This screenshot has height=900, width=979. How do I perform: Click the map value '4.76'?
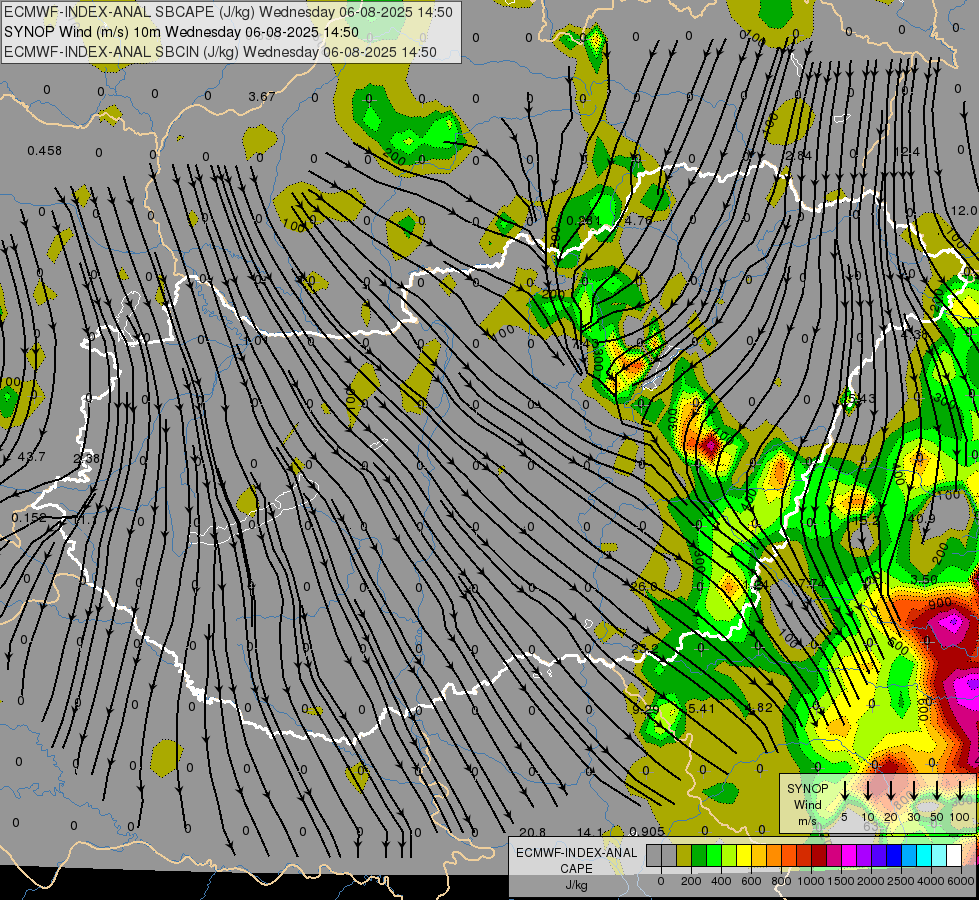pos(638,220)
